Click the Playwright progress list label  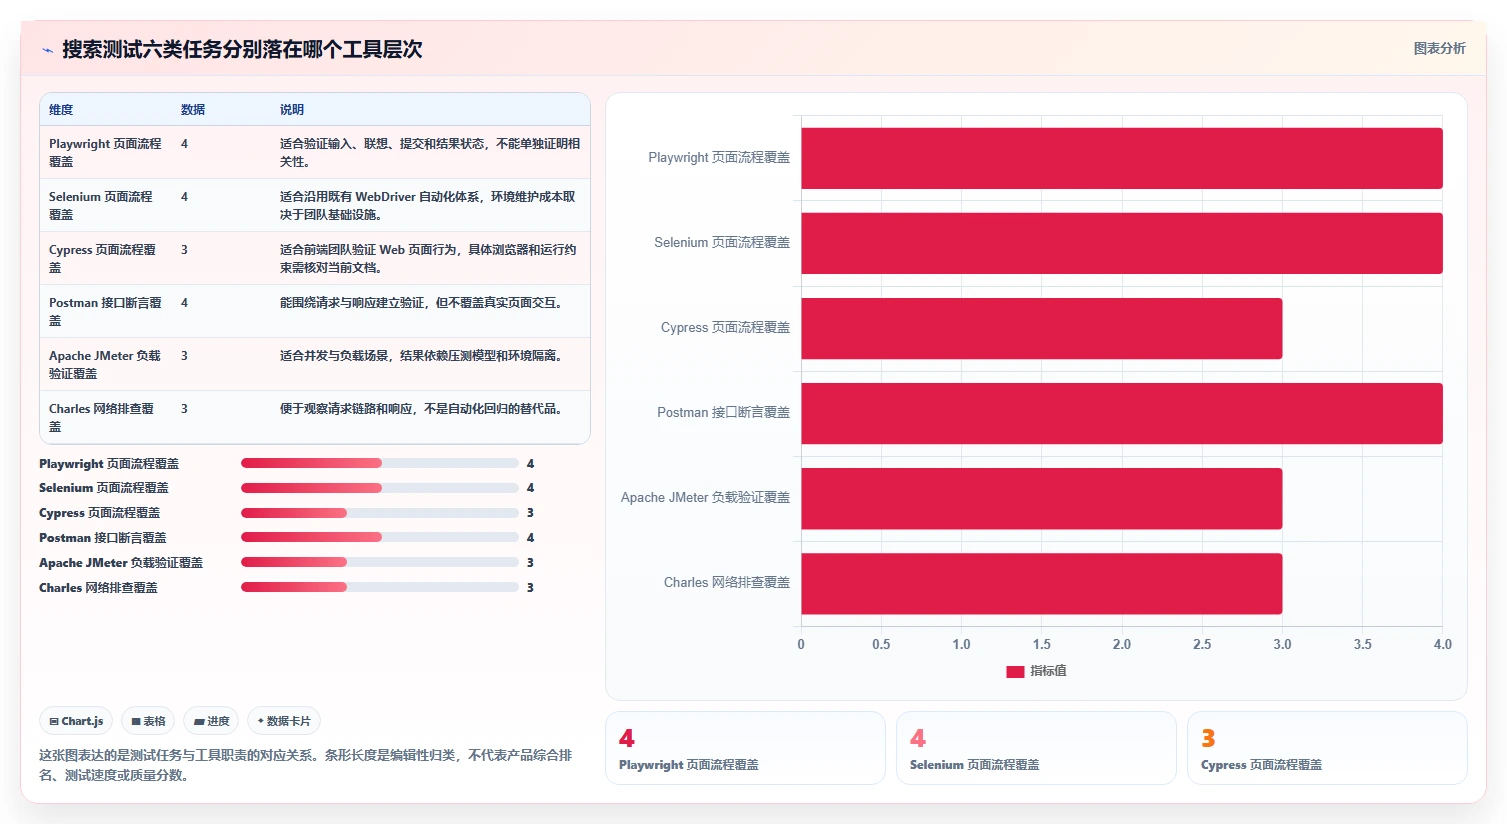click(x=109, y=464)
